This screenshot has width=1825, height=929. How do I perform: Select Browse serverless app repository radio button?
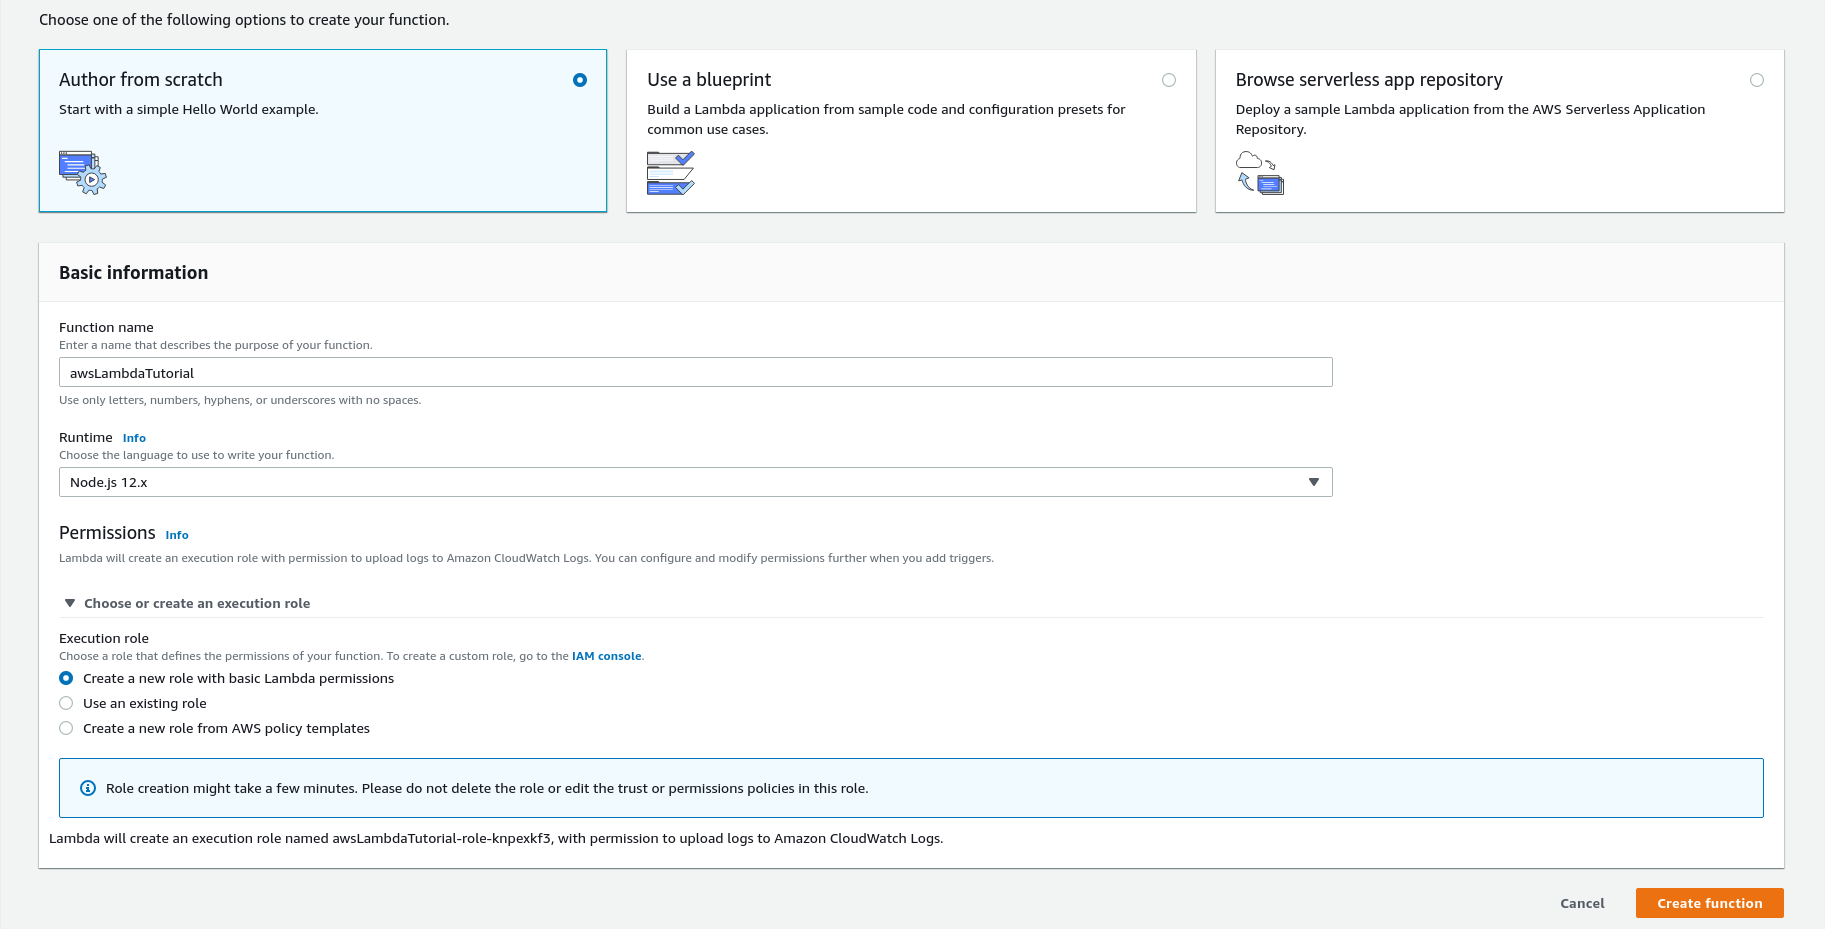click(x=1757, y=80)
